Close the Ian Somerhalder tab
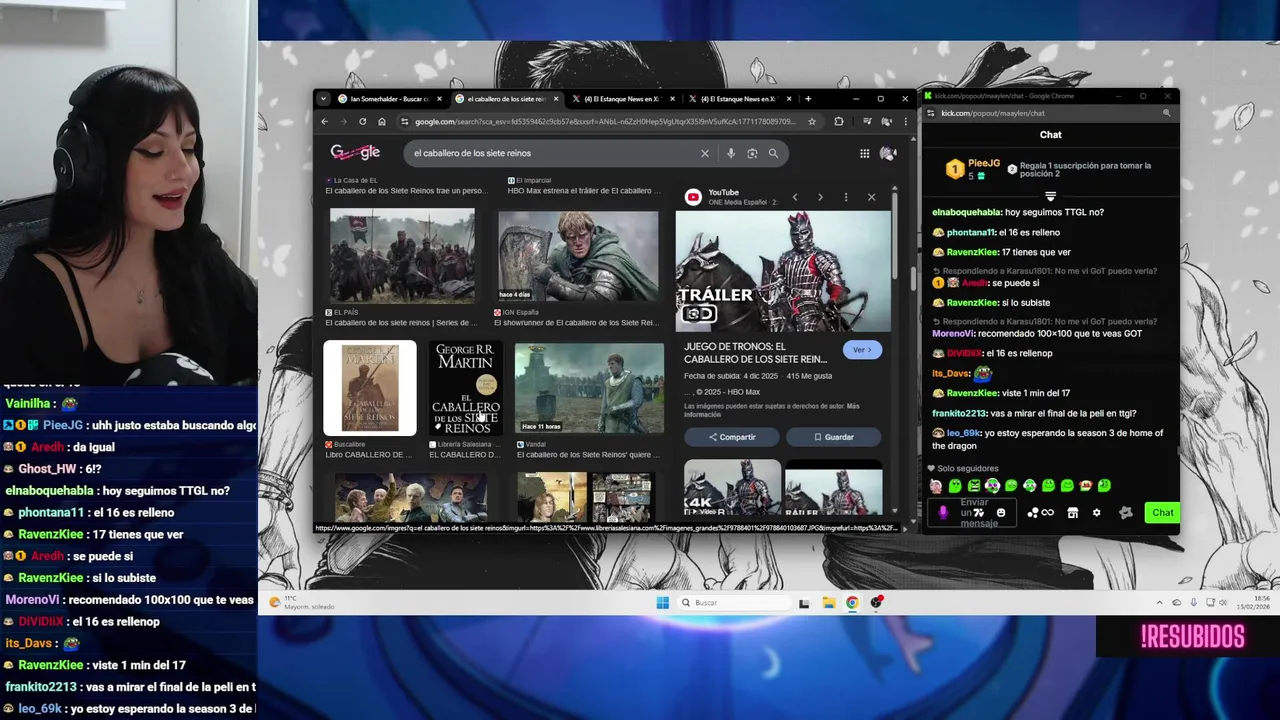This screenshot has height=720, width=1280. coord(439,99)
